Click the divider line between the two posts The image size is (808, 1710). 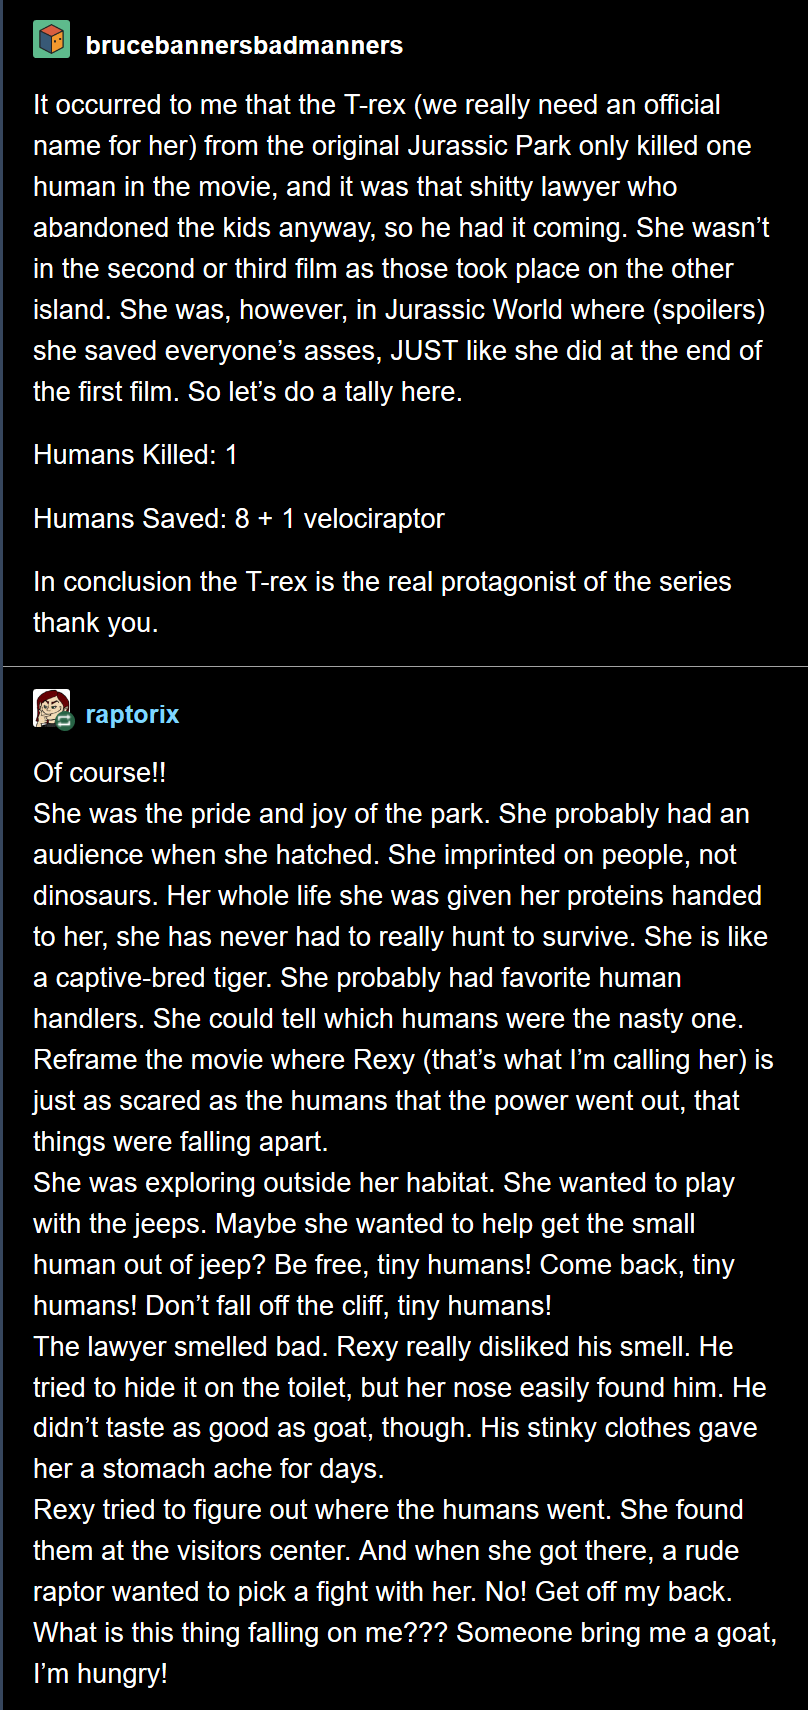tap(404, 666)
